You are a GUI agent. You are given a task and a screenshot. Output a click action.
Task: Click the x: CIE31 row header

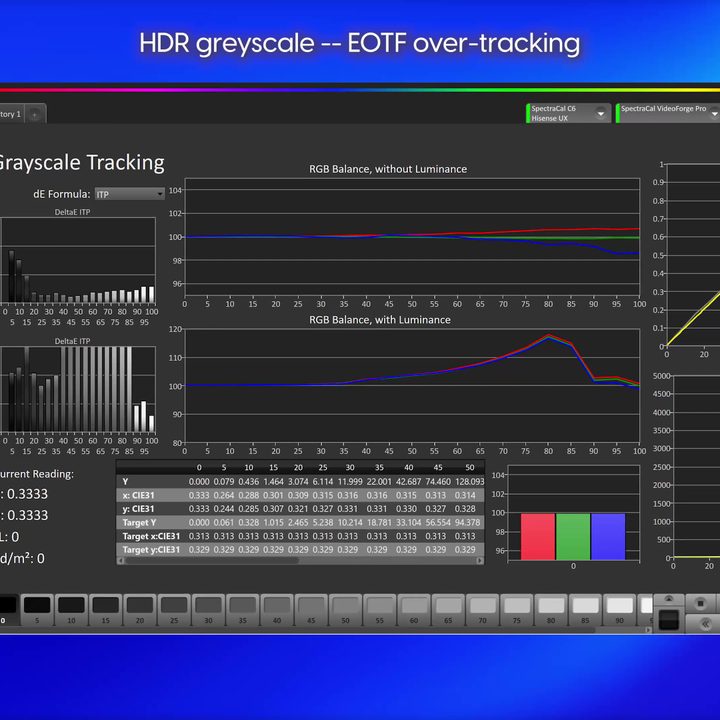point(138,495)
